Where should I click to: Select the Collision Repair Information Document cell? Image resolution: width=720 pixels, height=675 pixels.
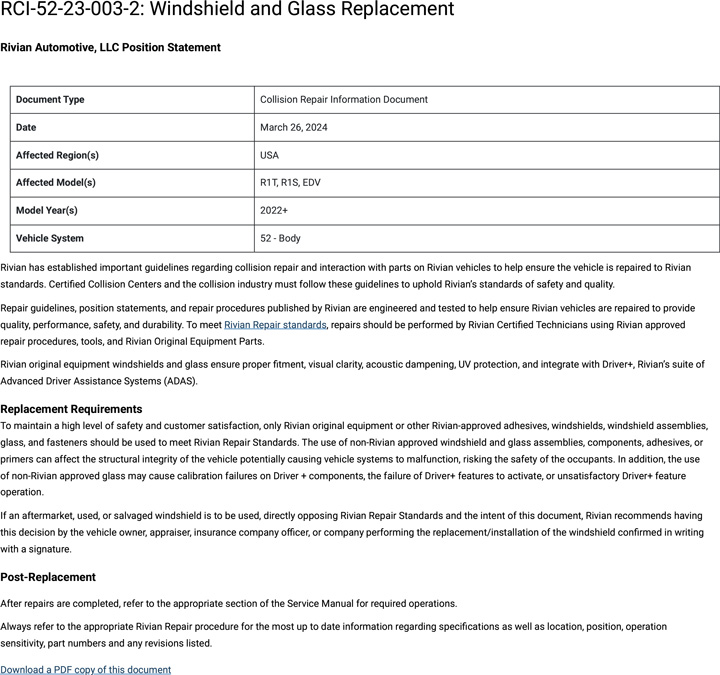(x=343, y=100)
